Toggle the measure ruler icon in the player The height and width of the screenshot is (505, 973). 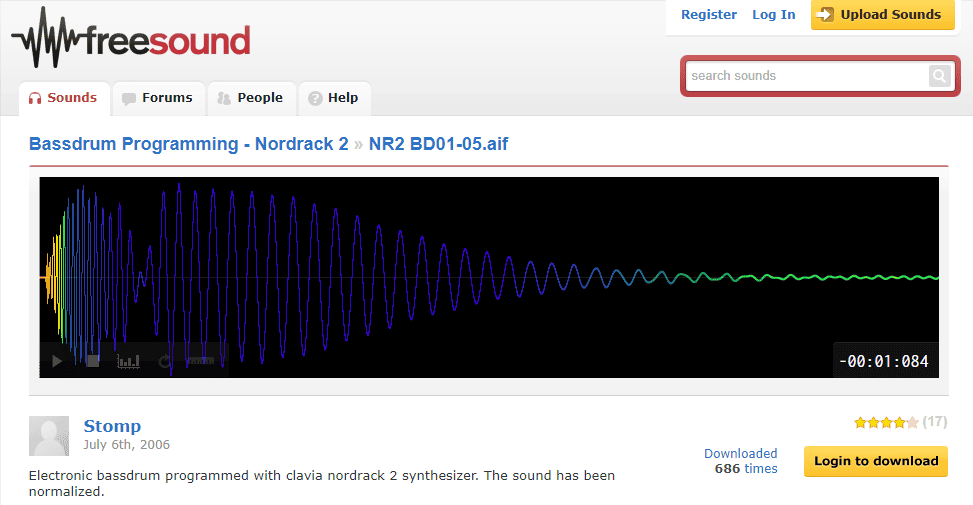(200, 361)
